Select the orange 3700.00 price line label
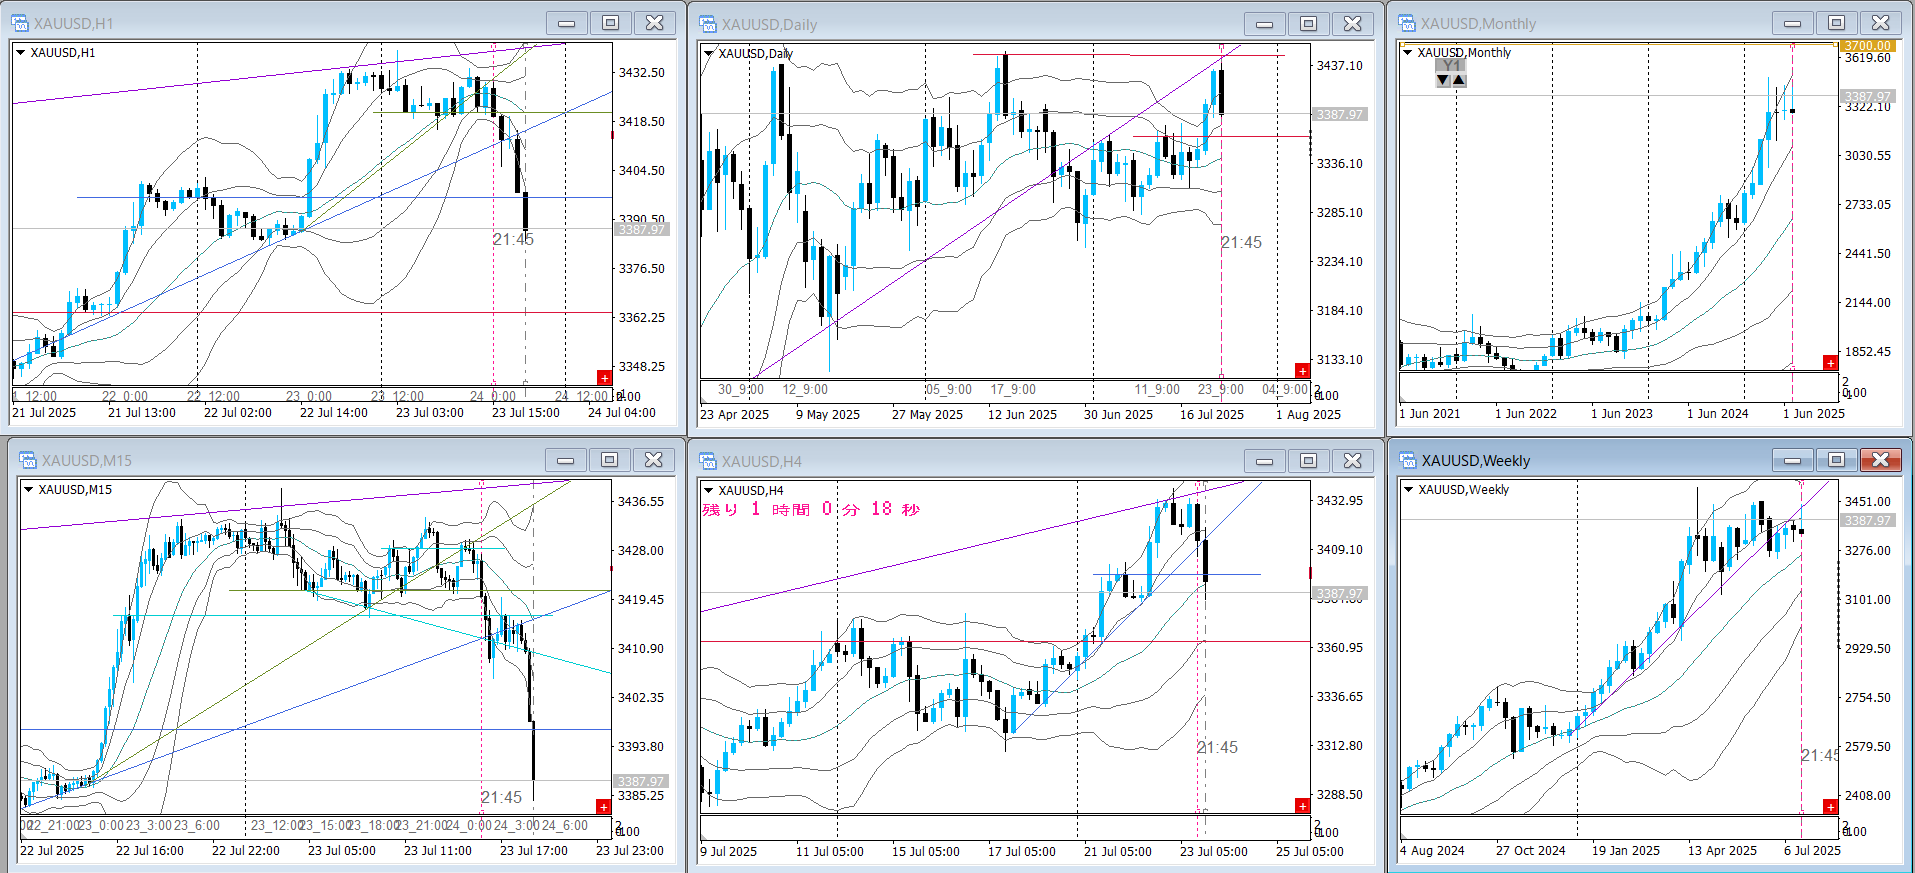1915x873 pixels. [x=1866, y=46]
